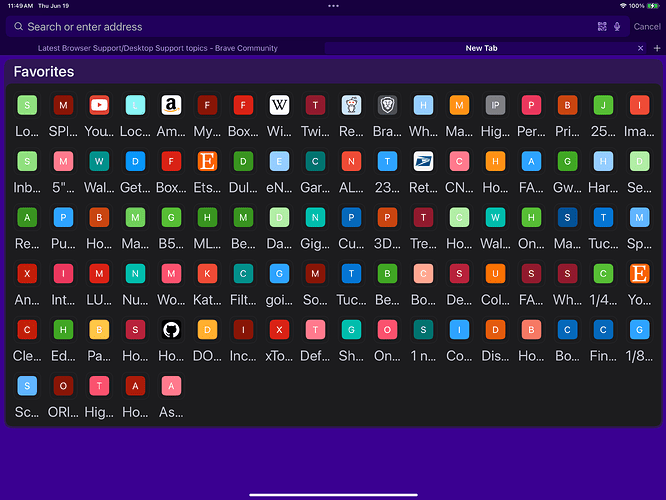The image size is (666, 500).
Task: Open the YouTube favorite icon
Action: coord(99,105)
